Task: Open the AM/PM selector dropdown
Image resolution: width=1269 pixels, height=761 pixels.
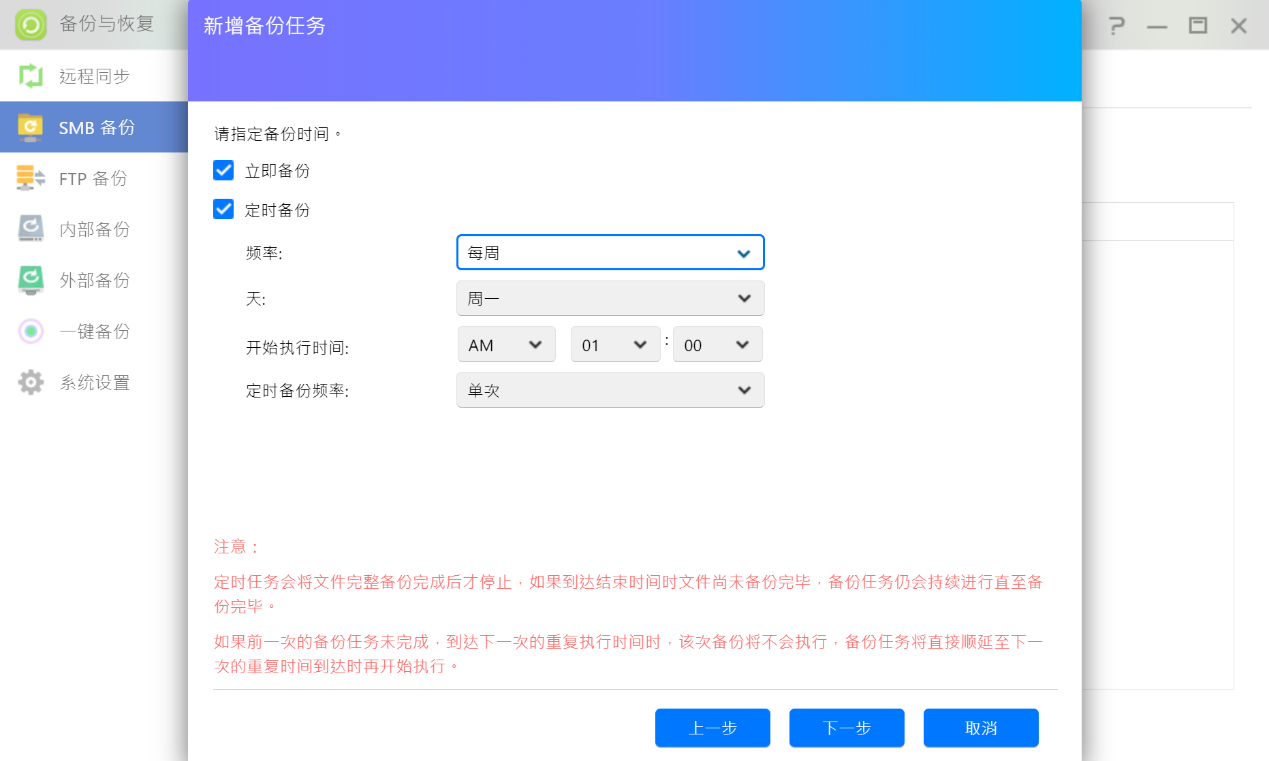Action: (x=506, y=345)
